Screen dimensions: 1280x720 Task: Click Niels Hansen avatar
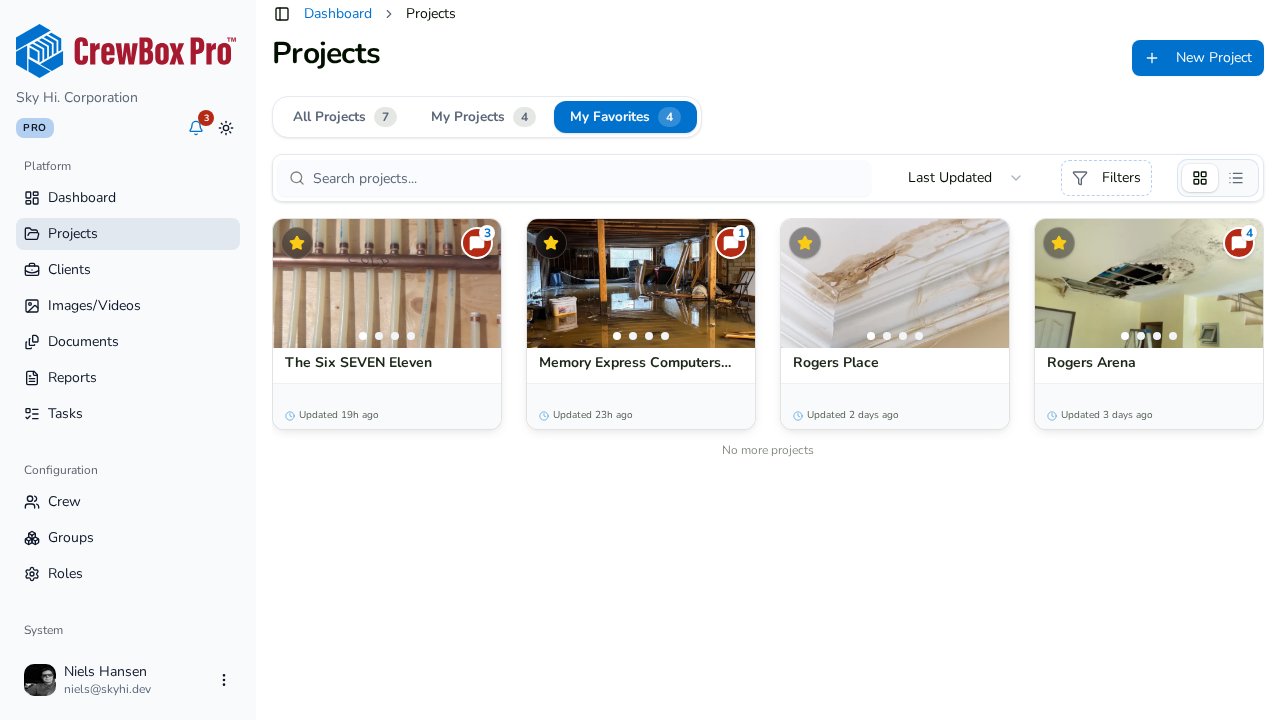tap(40, 680)
